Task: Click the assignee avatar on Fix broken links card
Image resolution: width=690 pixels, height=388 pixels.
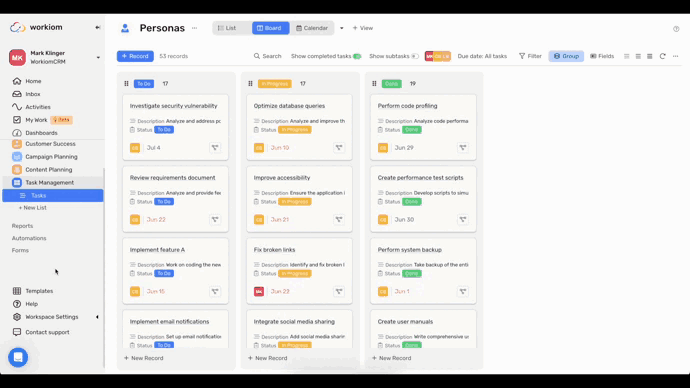Action: pos(259,291)
